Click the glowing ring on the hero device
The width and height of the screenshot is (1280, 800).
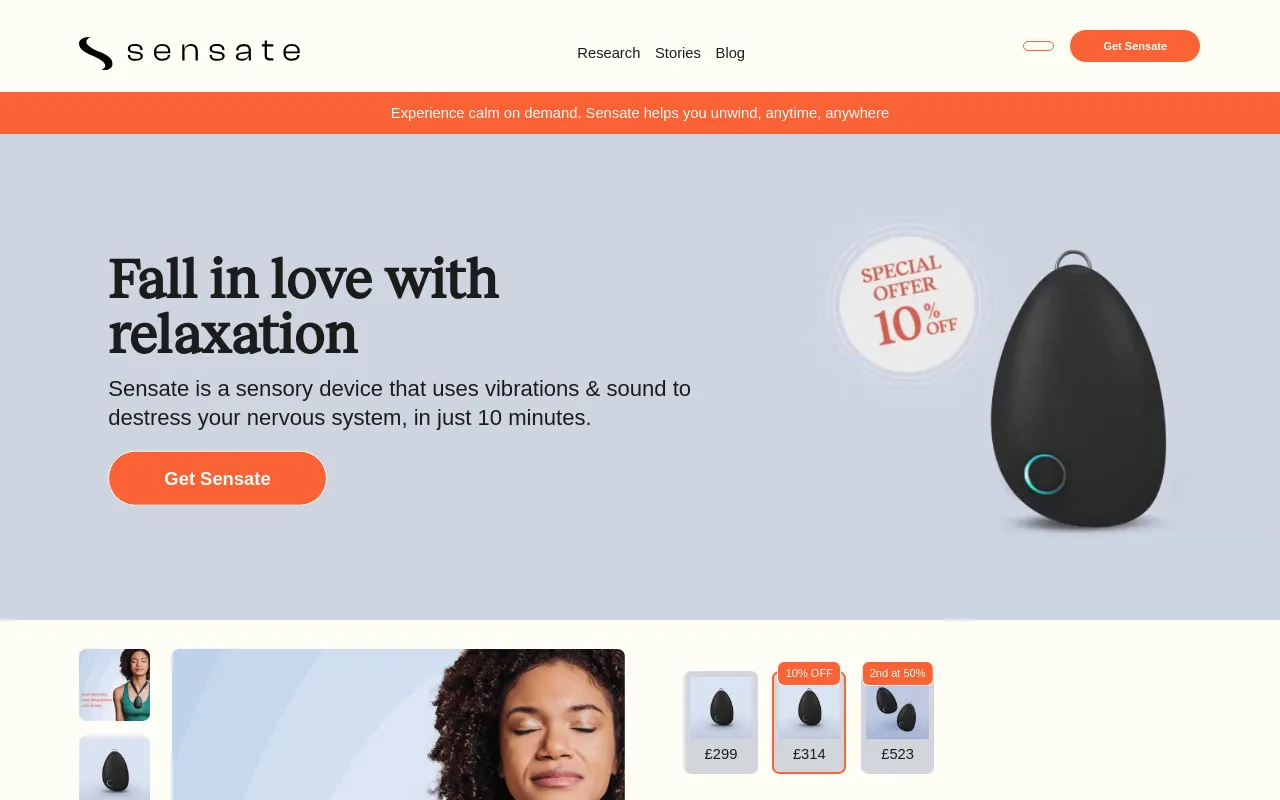coord(1045,474)
